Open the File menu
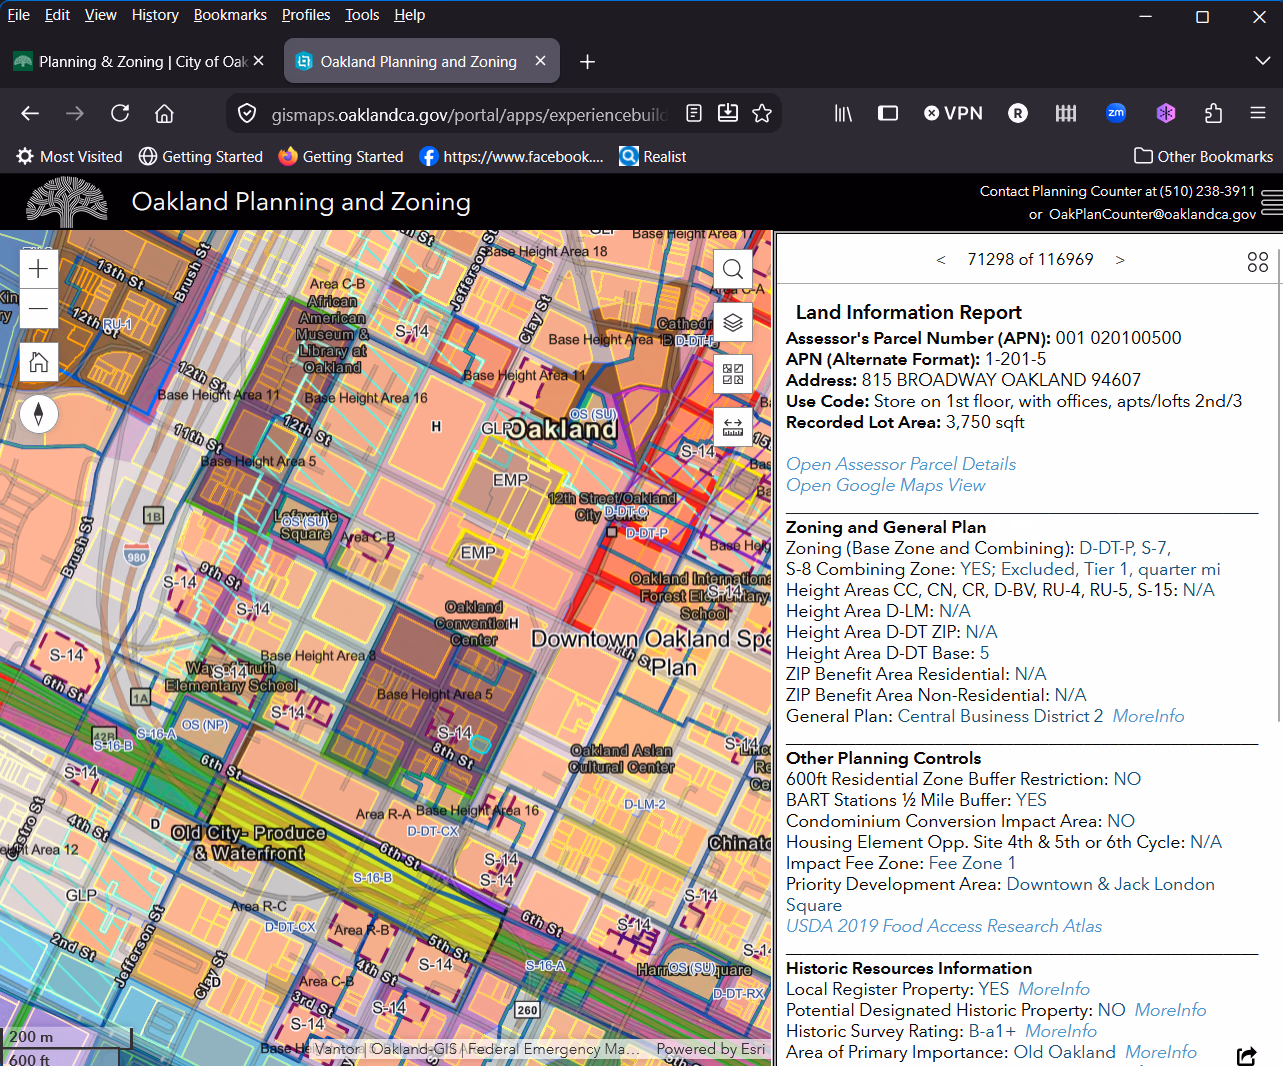This screenshot has width=1283, height=1066. (18, 15)
